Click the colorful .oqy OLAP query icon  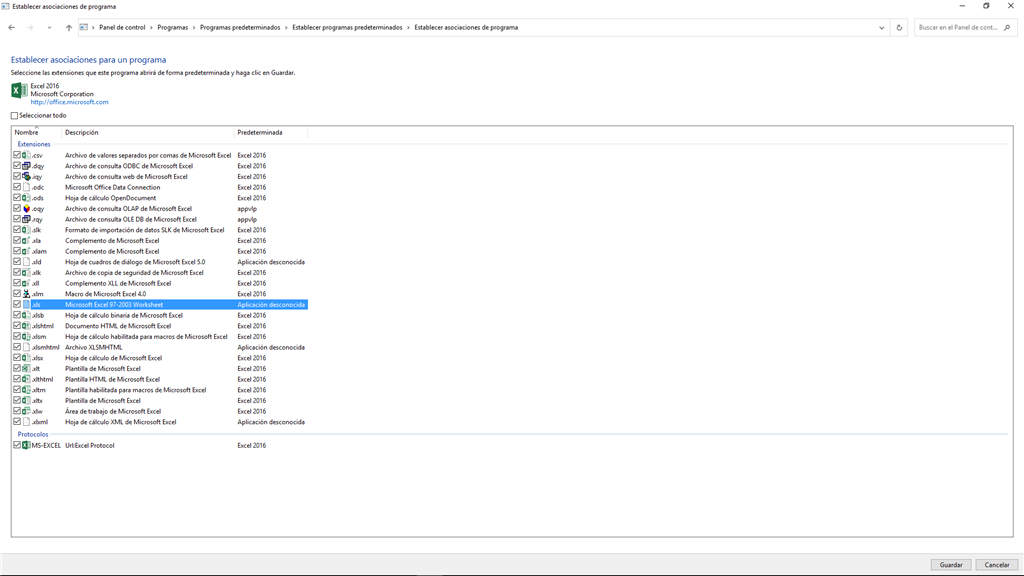pos(26,208)
